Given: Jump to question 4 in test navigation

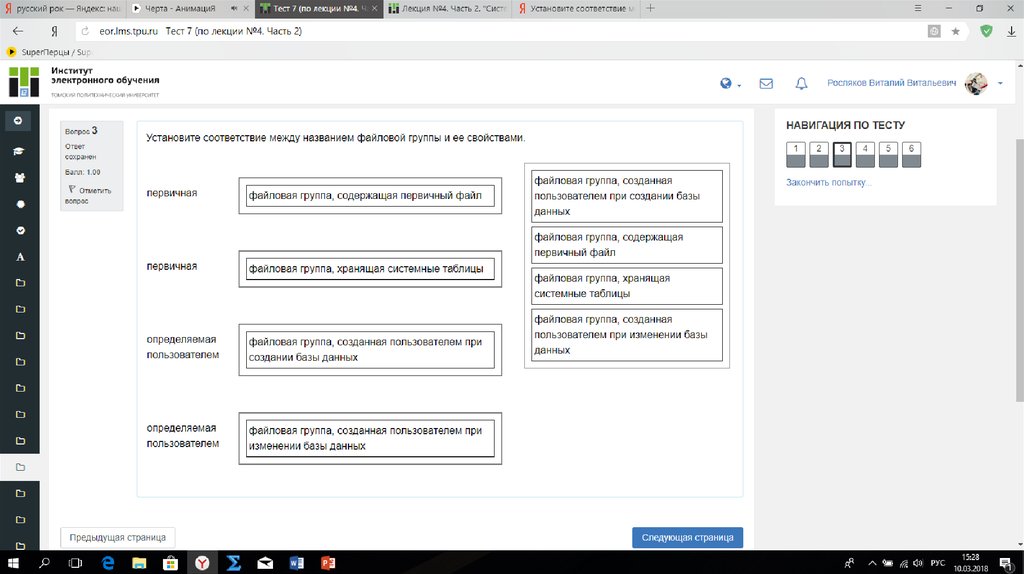Looking at the screenshot, I should [x=865, y=155].
